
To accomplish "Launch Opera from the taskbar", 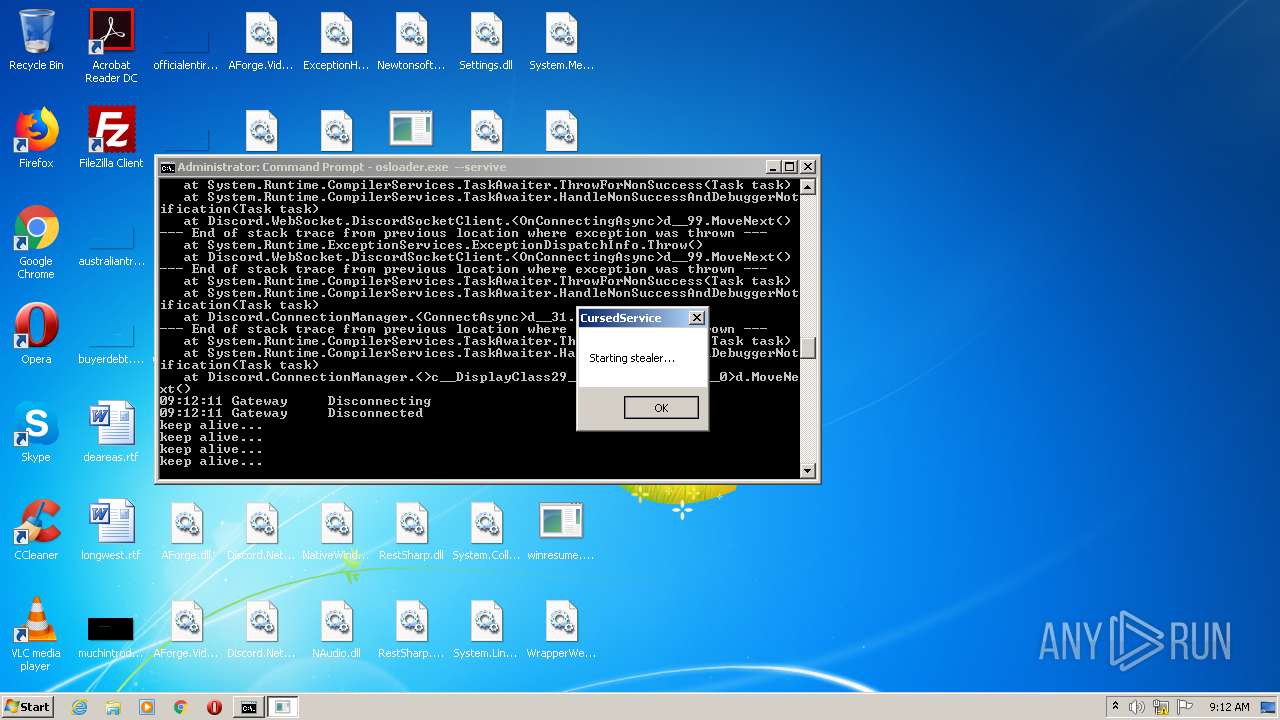I will pyautogui.click(x=214, y=707).
